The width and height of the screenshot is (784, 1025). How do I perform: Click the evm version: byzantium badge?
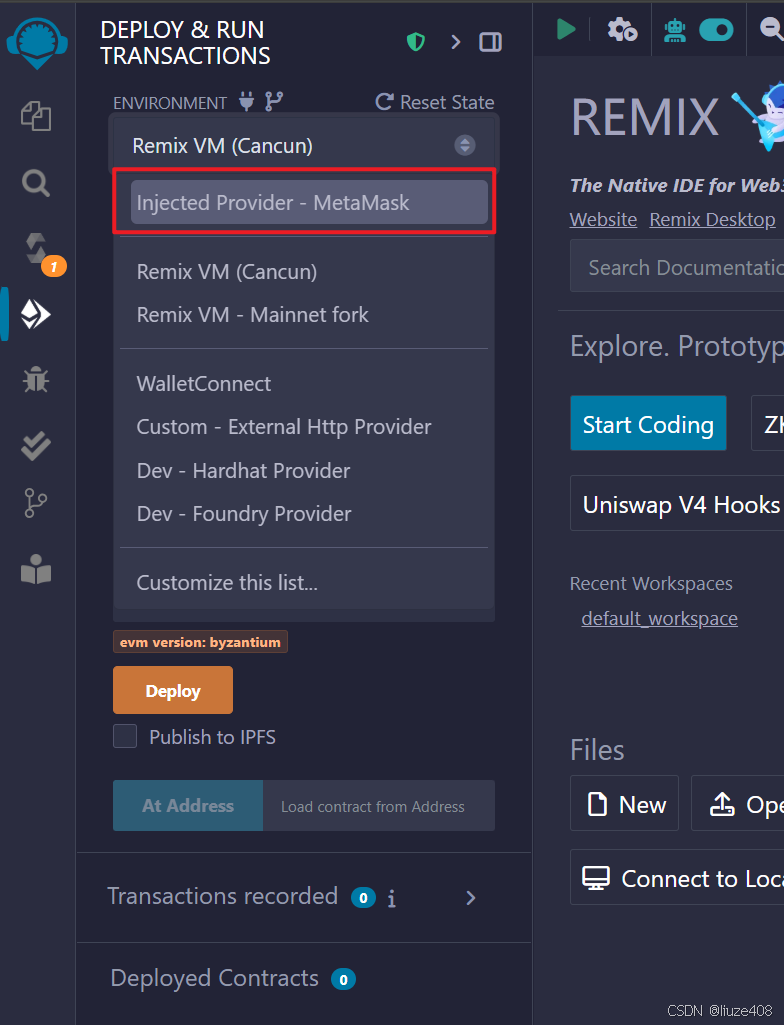[x=200, y=642]
